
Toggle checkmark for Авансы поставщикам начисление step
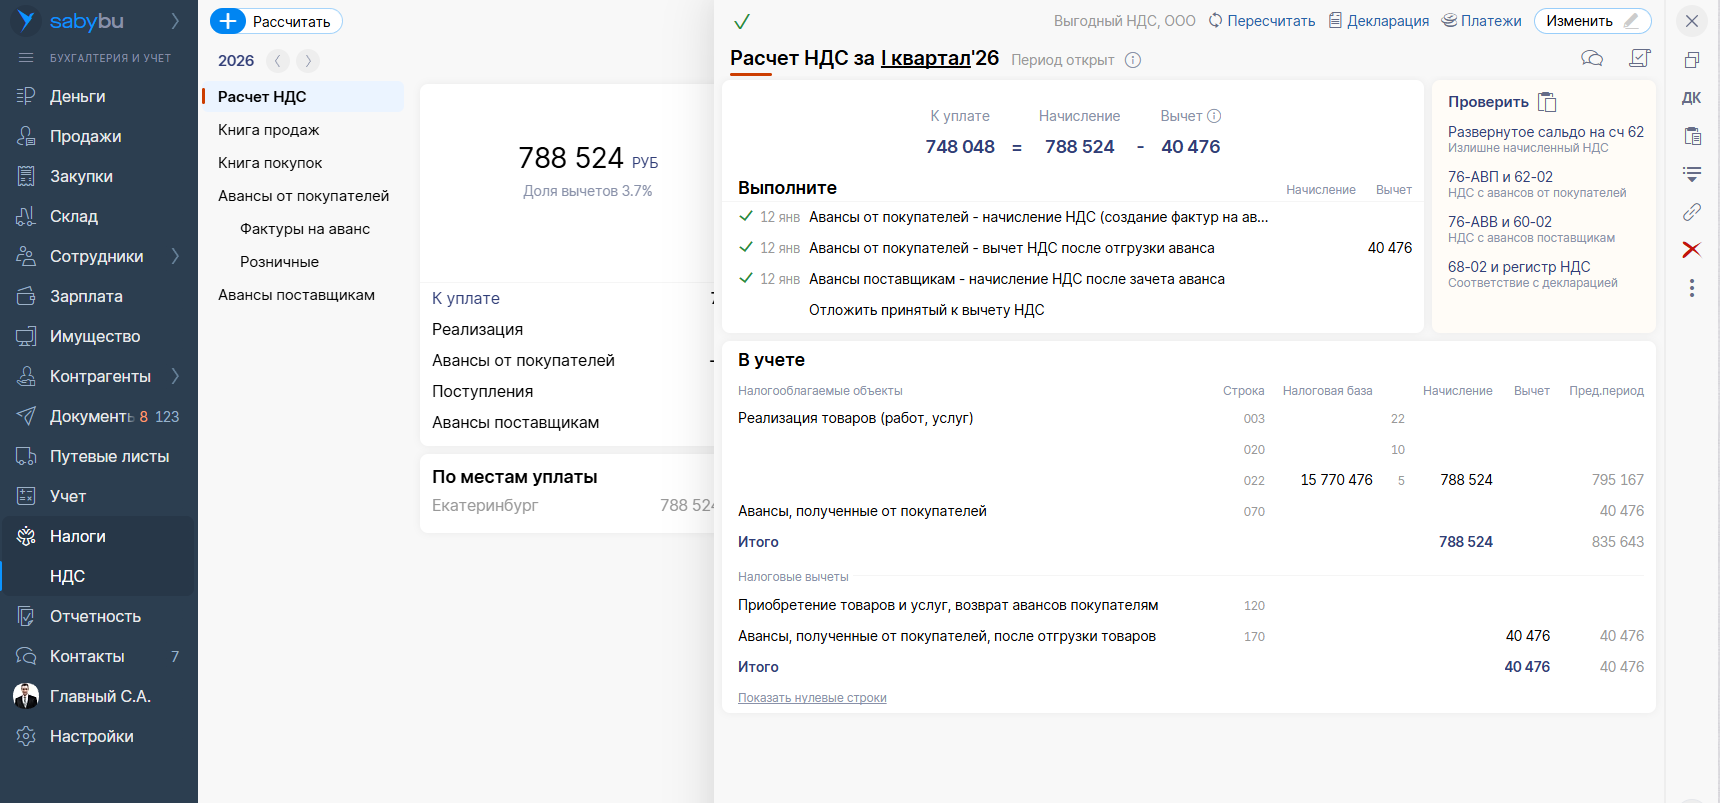pos(745,278)
